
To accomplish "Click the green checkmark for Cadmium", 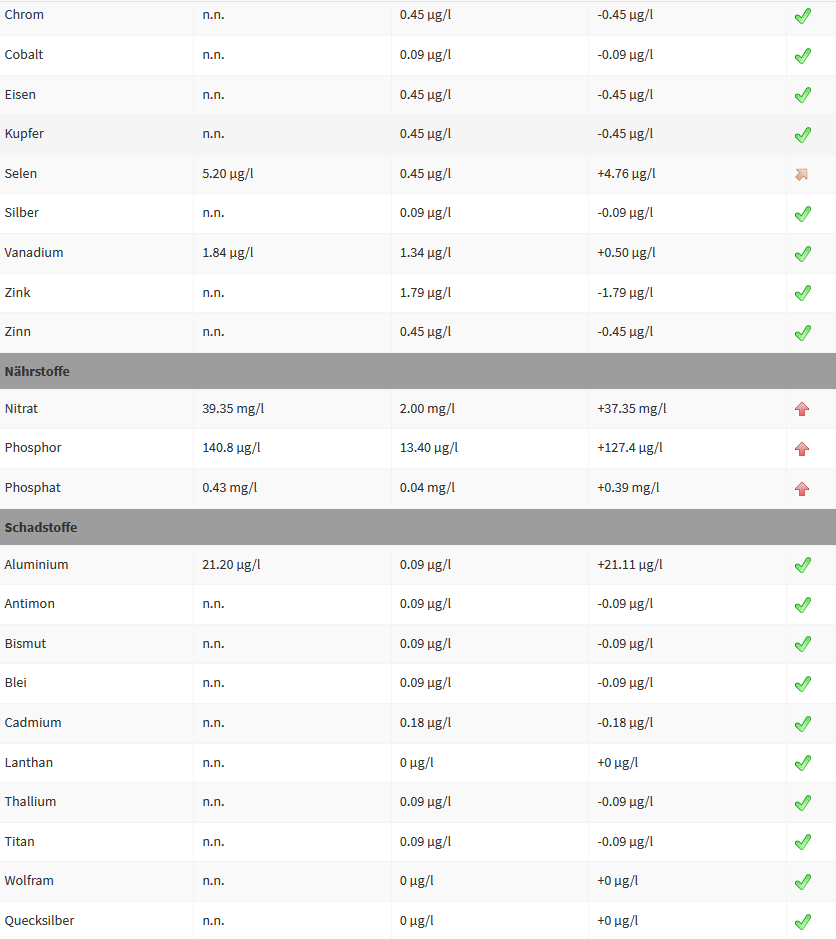I will click(802, 723).
